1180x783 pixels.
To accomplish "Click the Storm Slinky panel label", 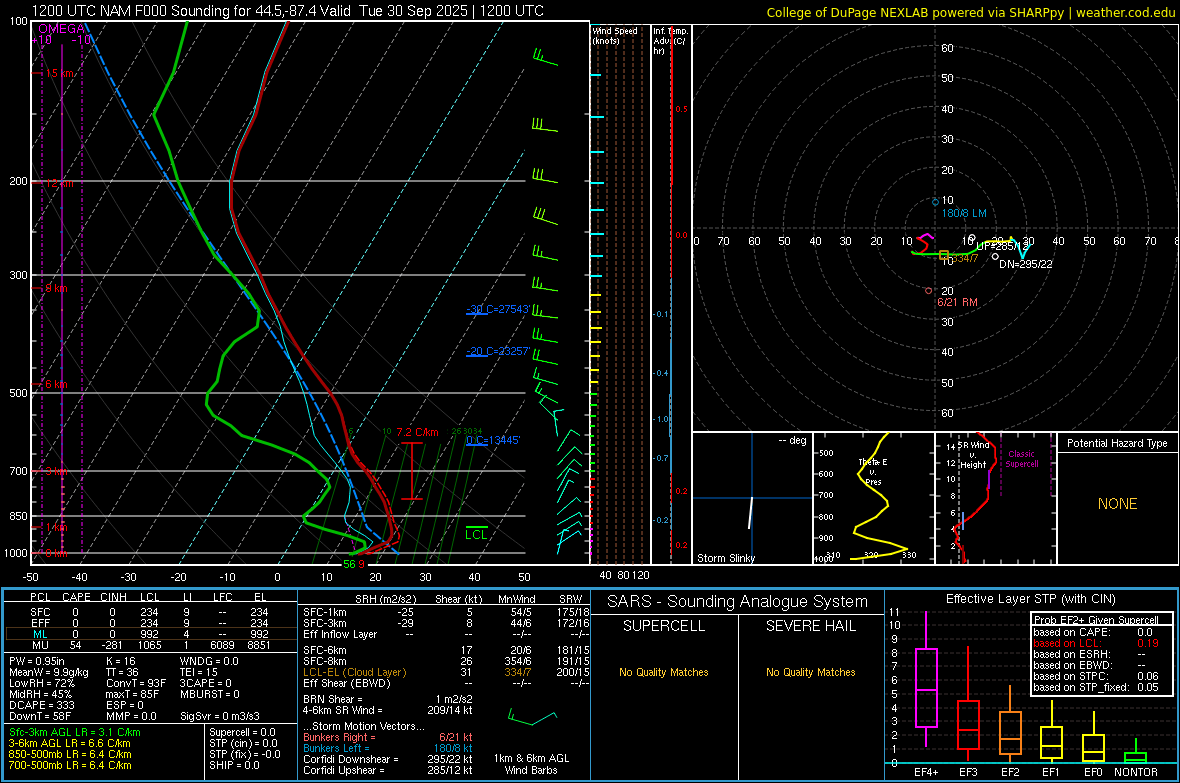I will 725,558.
